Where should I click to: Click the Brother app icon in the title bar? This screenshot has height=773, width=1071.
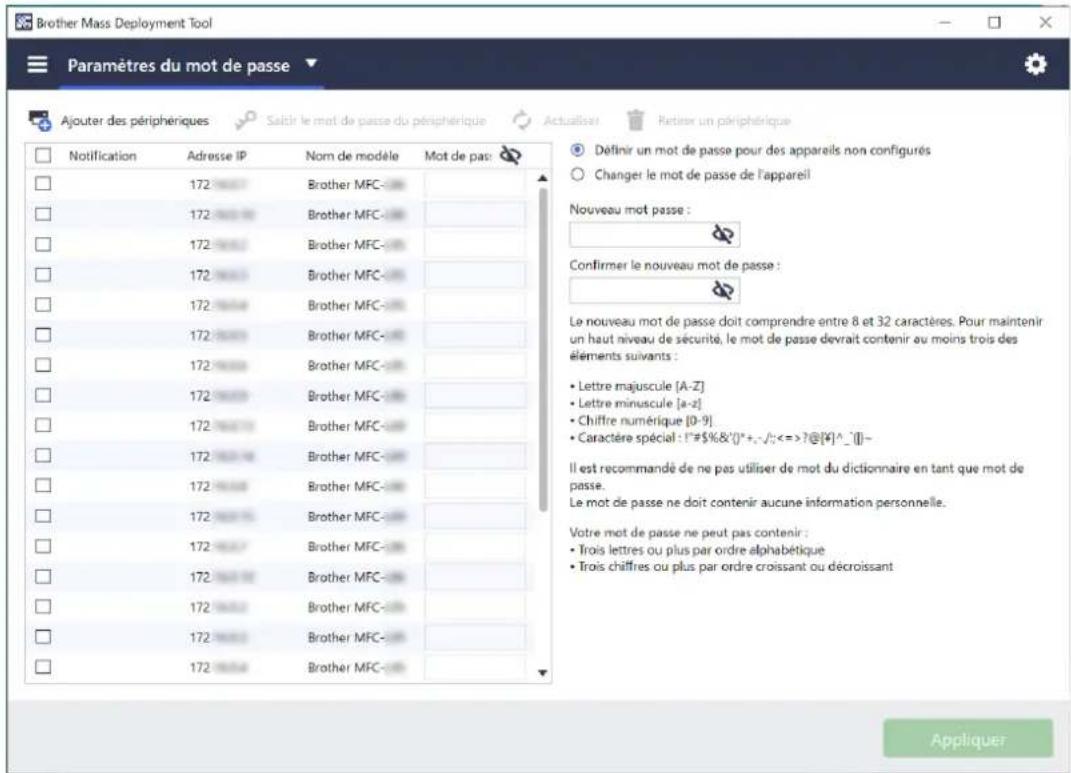click(x=23, y=23)
